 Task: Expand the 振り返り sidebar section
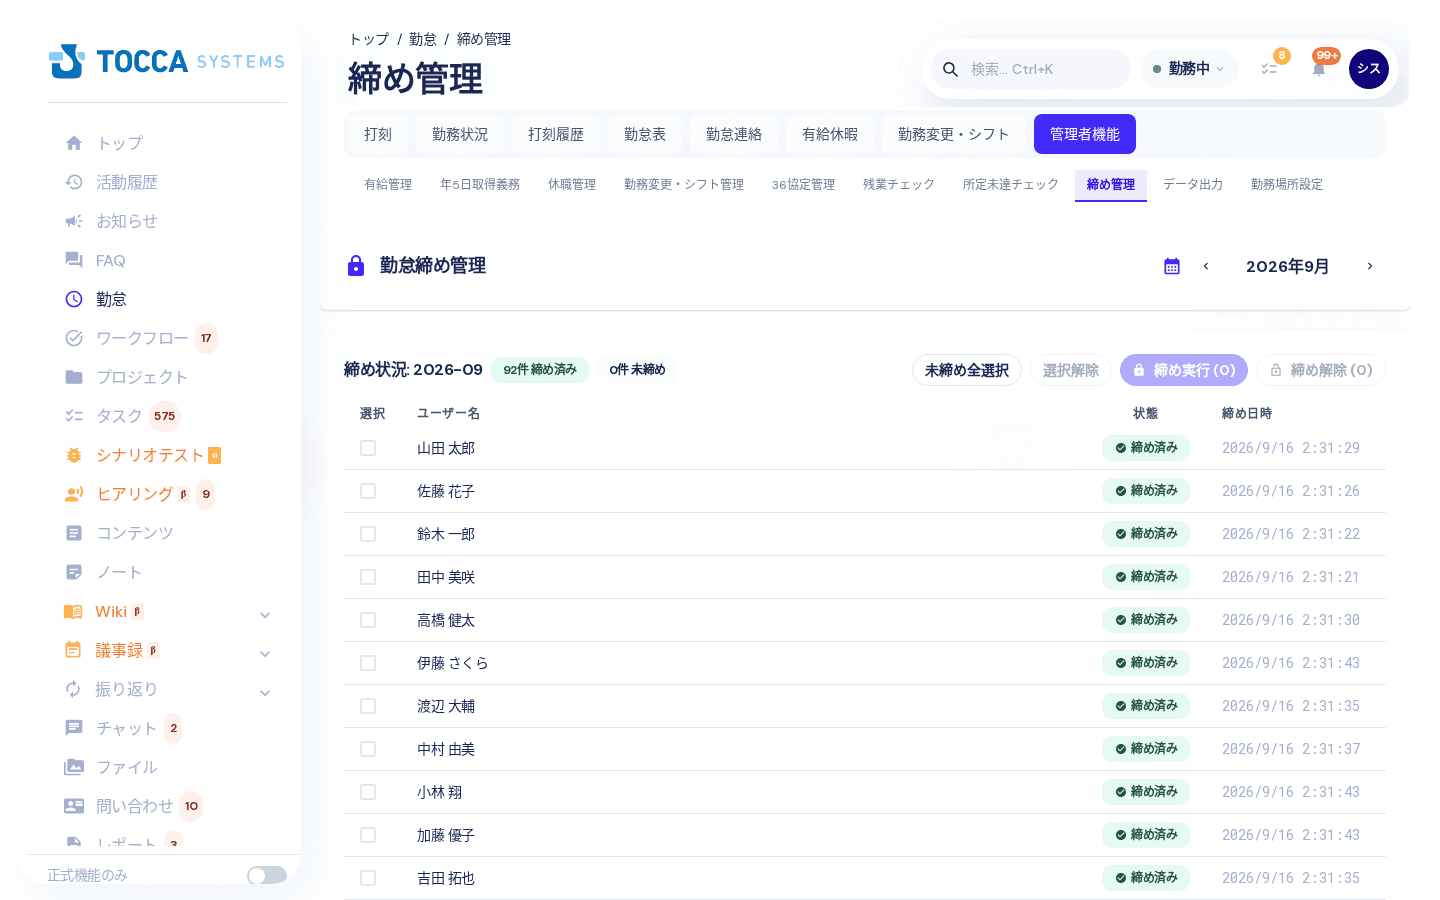point(265,693)
